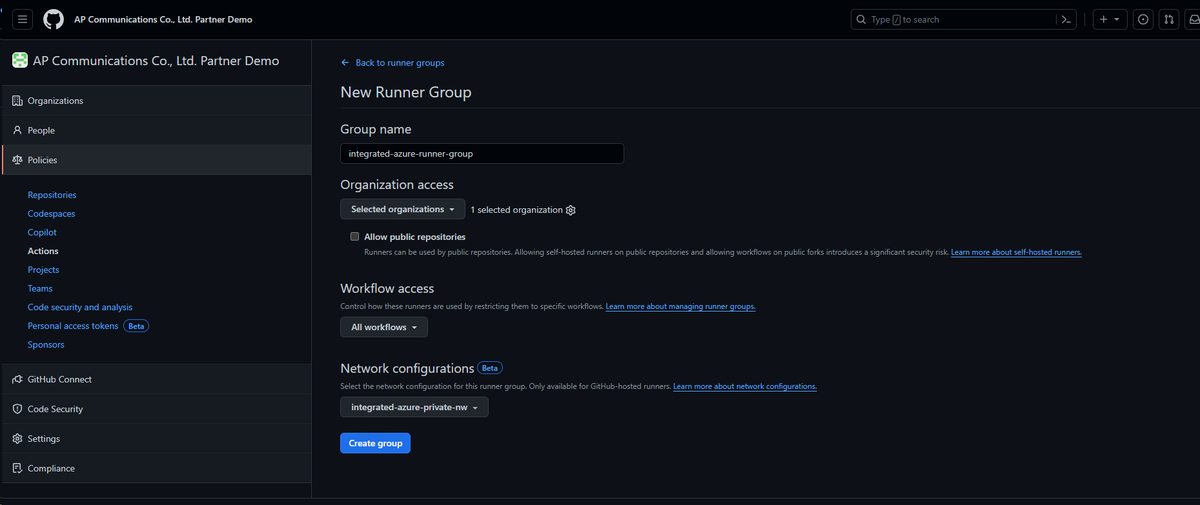Open Organizations in the sidebar
This screenshot has height=505, width=1200.
coord(156,101)
